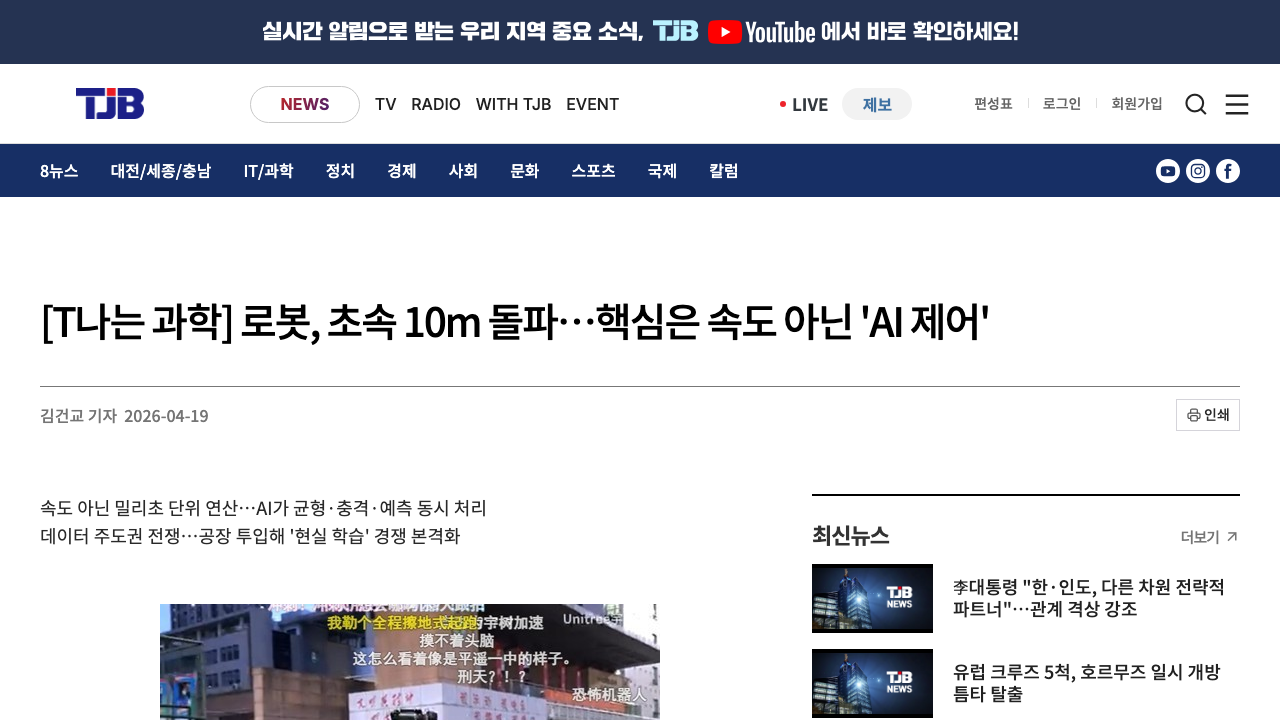Open the 로그인 login link
Image resolution: width=1280 pixels, height=720 pixels.
pos(1062,103)
